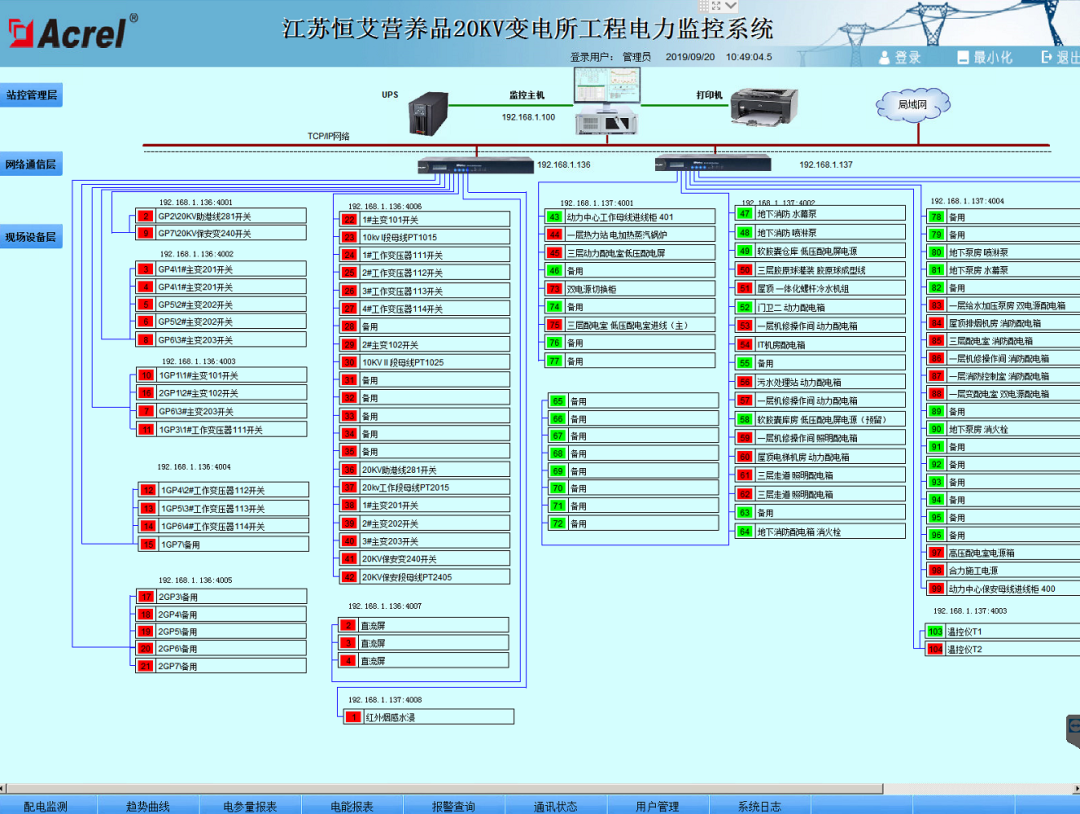Switch to the 配电监测 tab
The width and height of the screenshot is (1080, 814).
click(x=49, y=803)
